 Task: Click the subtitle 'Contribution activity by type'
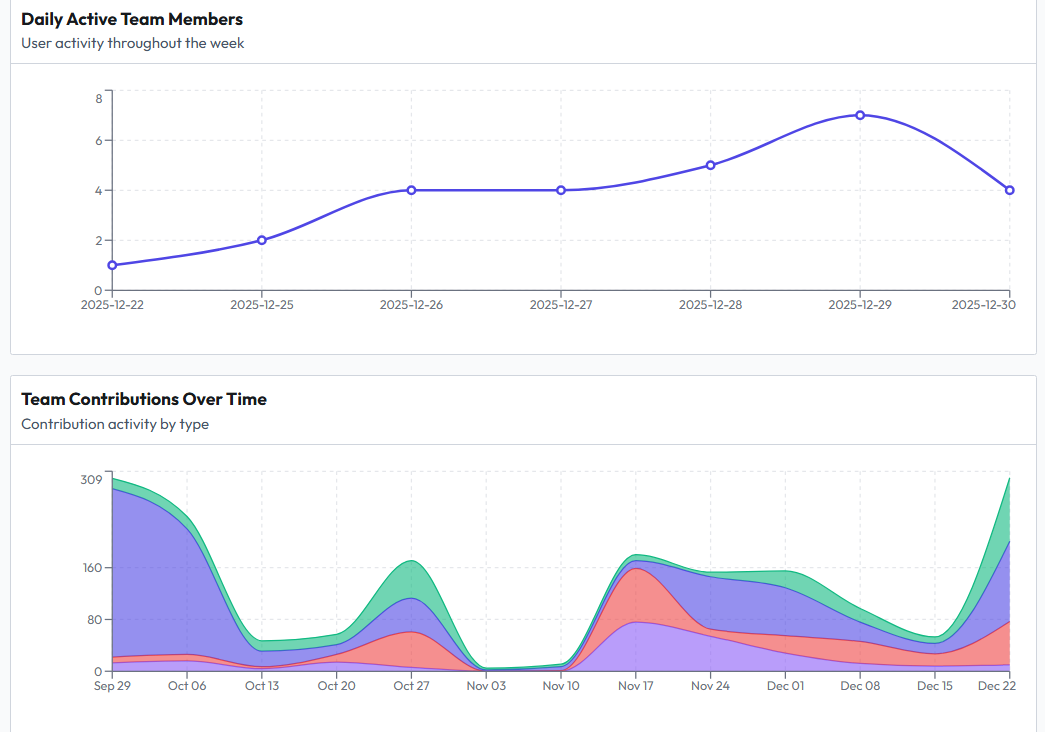[114, 424]
